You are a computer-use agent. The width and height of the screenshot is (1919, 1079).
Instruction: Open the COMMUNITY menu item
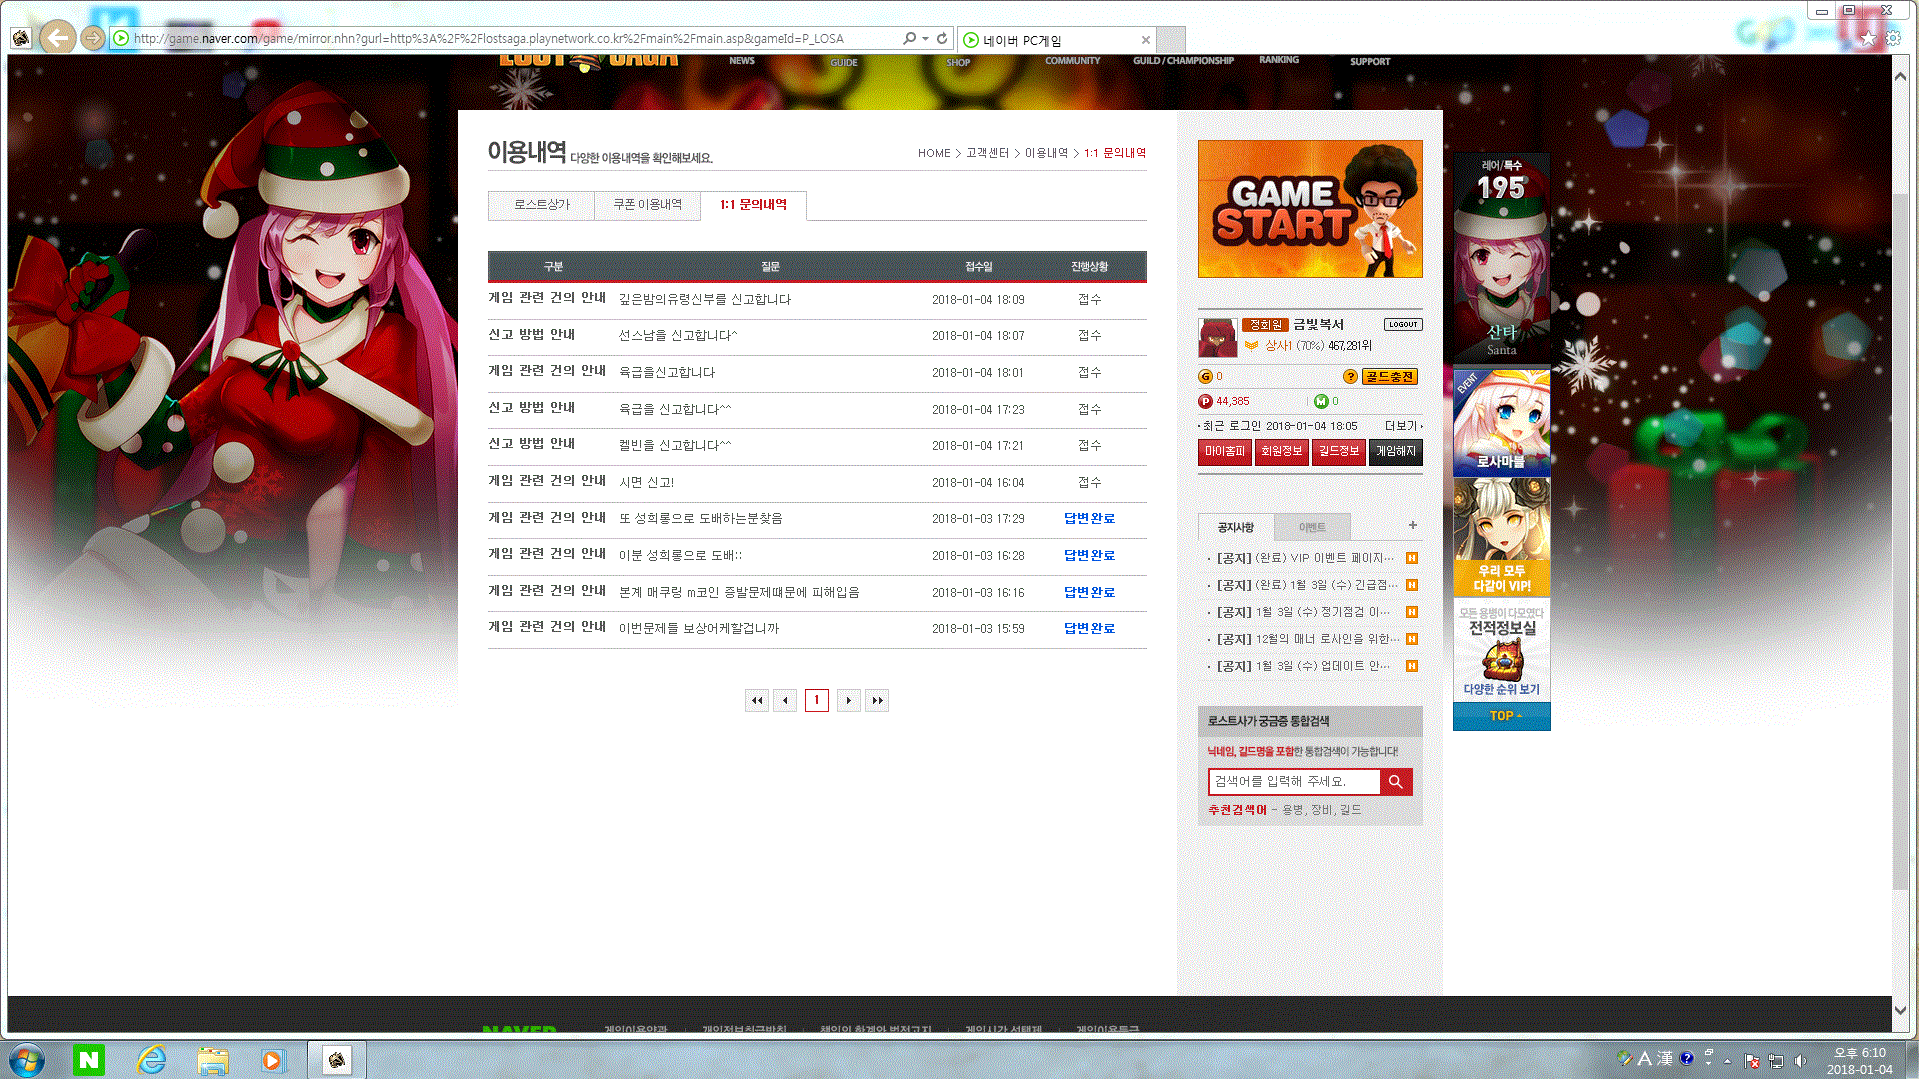[x=1072, y=61]
